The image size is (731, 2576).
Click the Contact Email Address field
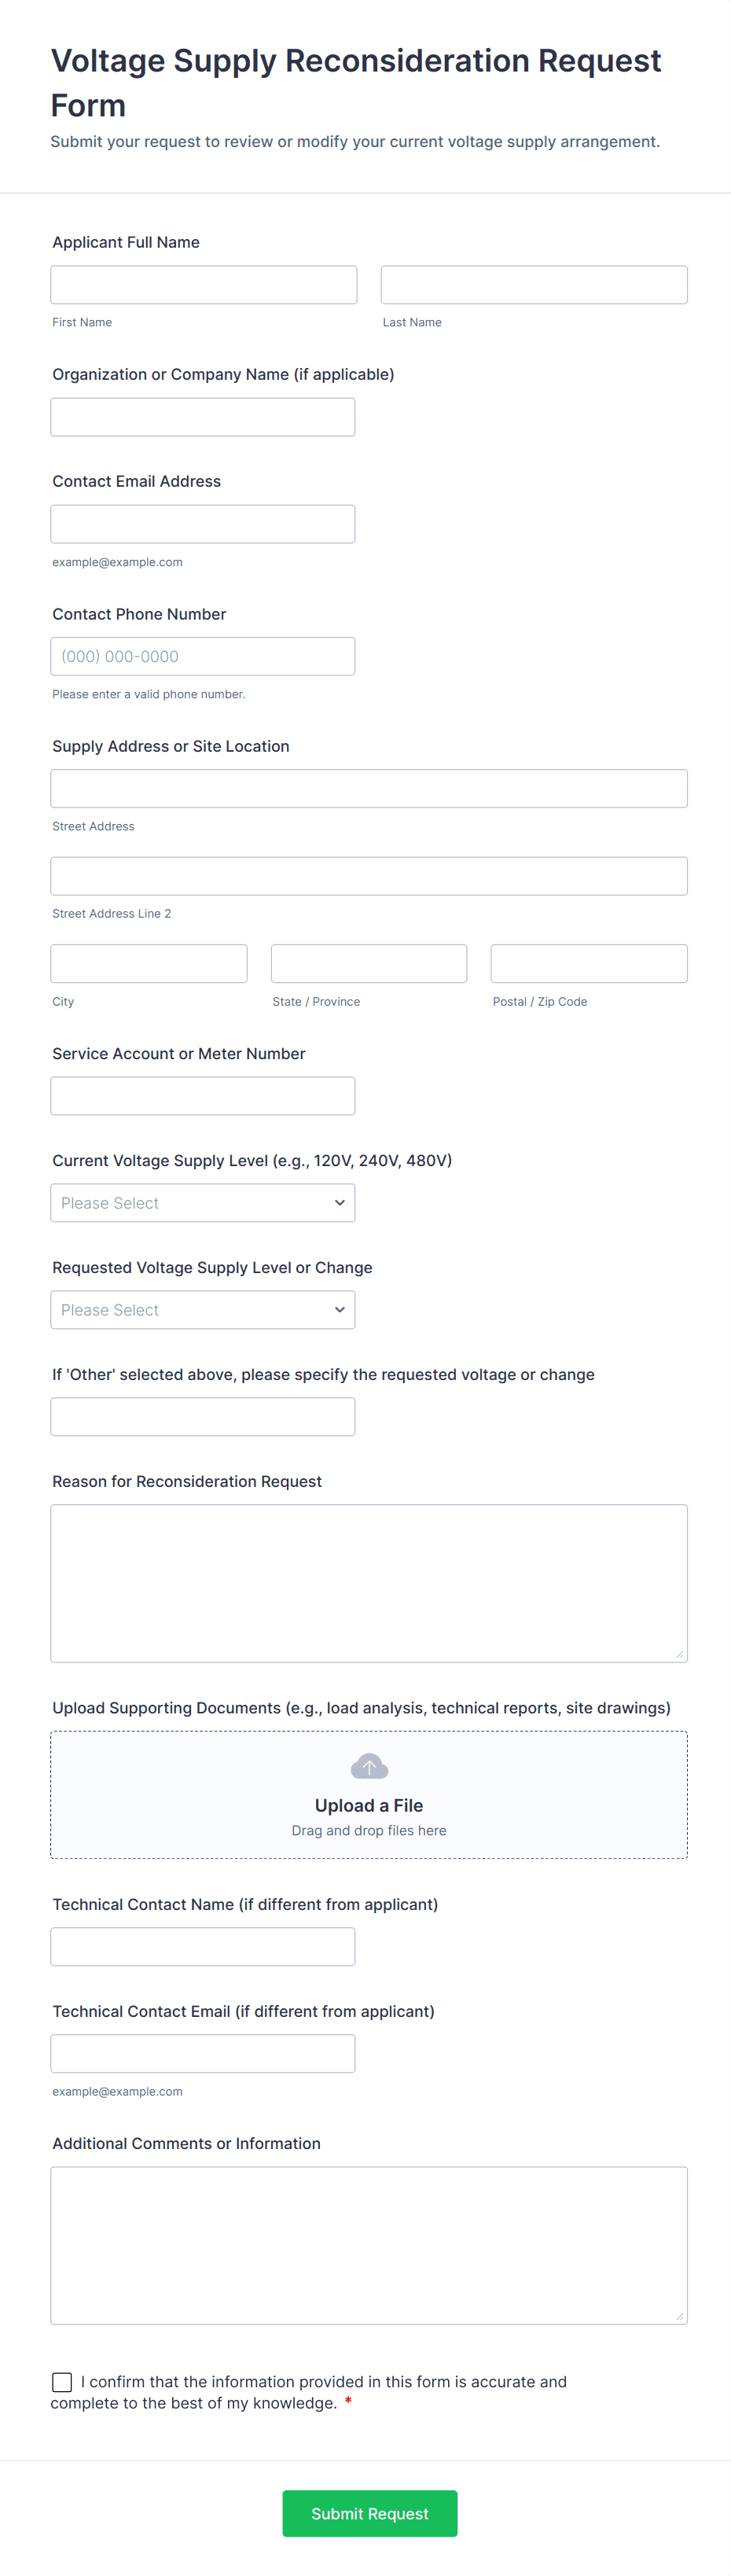(203, 524)
